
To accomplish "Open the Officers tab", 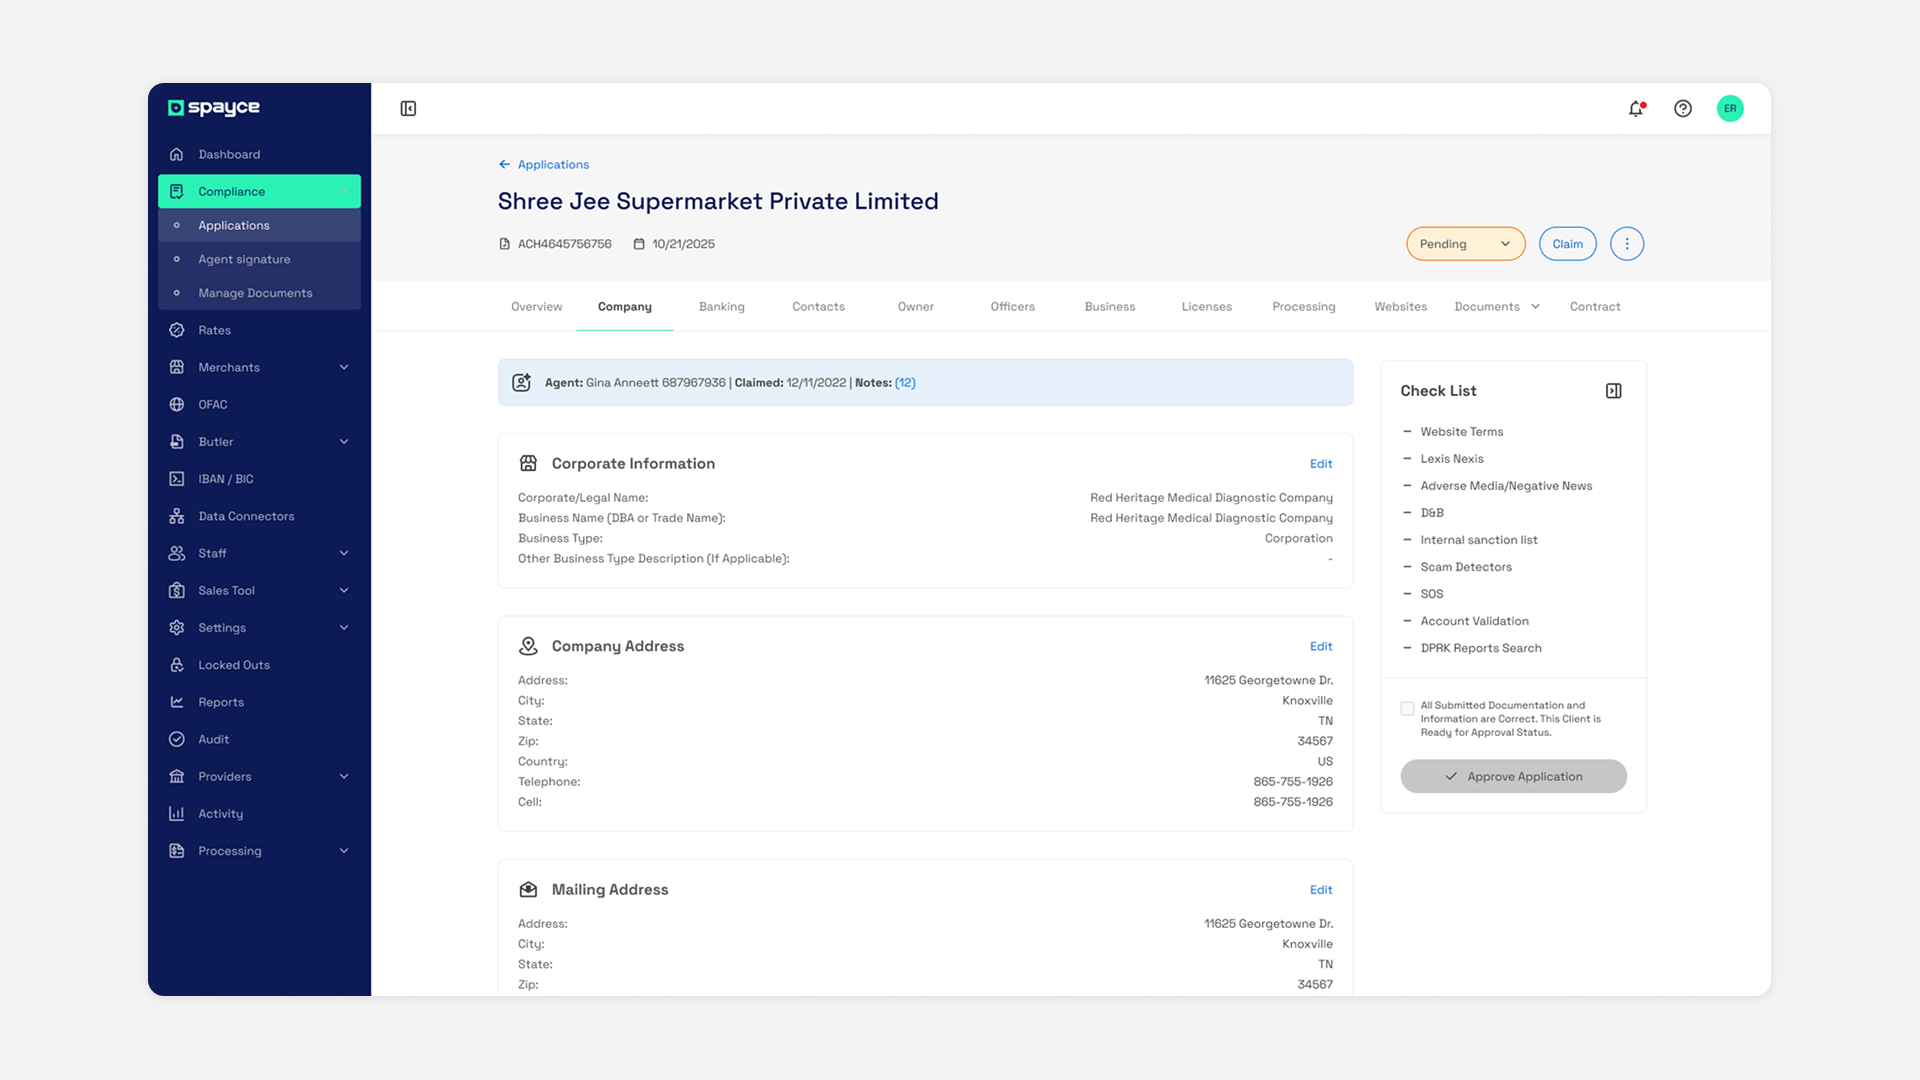I will click(x=1012, y=307).
